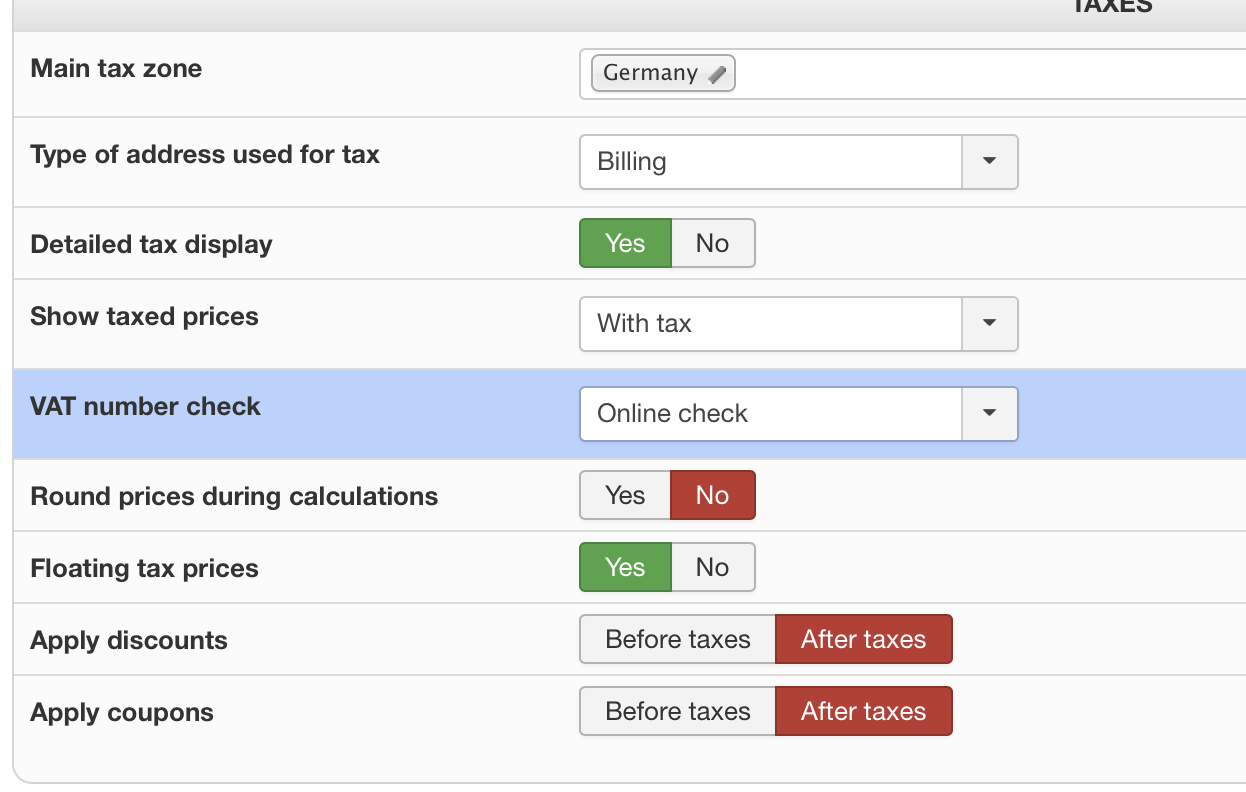Click the Show taxed prices label
1246x792 pixels.
point(144,317)
